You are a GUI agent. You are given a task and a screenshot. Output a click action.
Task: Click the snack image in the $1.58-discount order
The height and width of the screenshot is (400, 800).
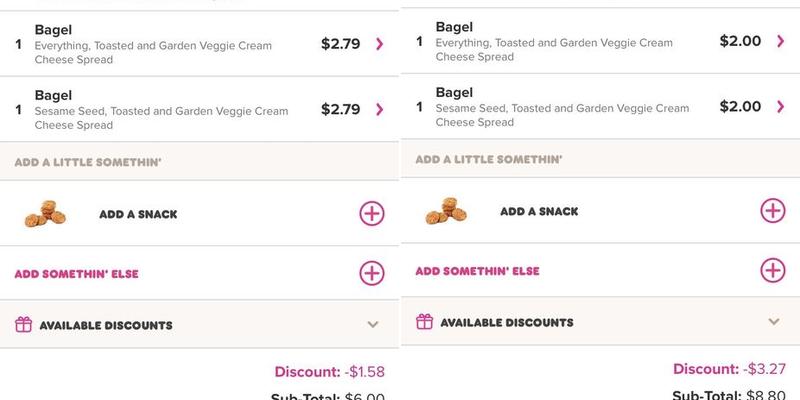click(x=47, y=213)
